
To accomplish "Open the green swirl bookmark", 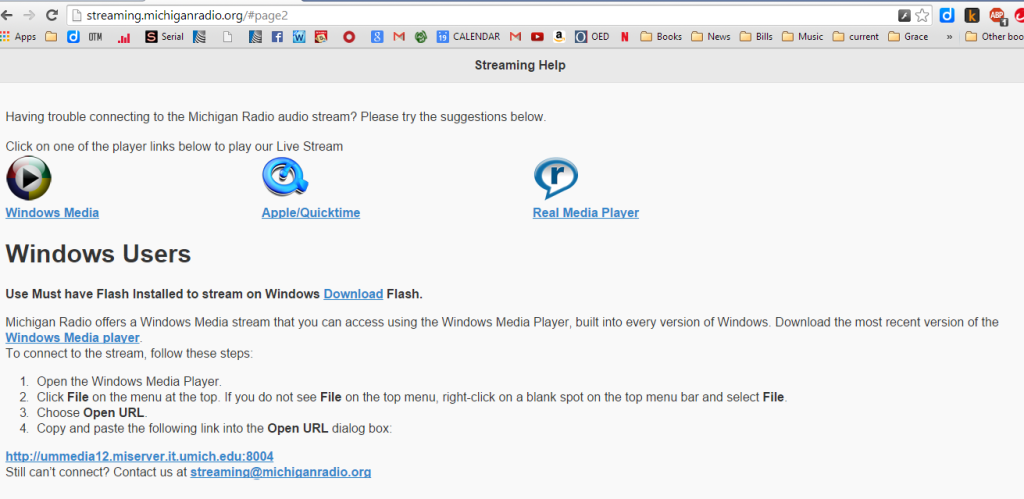I will click(421, 37).
